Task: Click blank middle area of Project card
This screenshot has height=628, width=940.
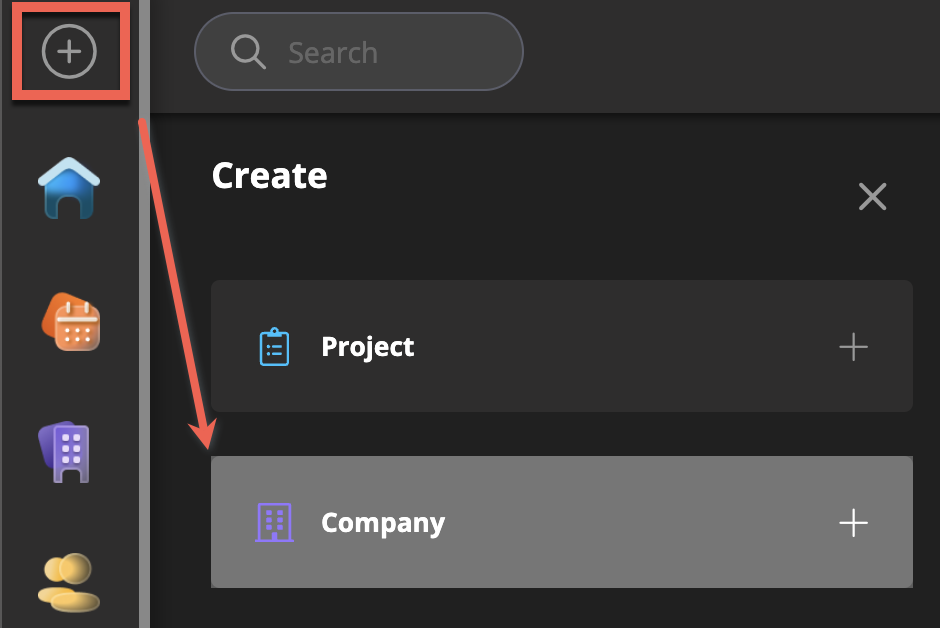Action: tap(620, 347)
